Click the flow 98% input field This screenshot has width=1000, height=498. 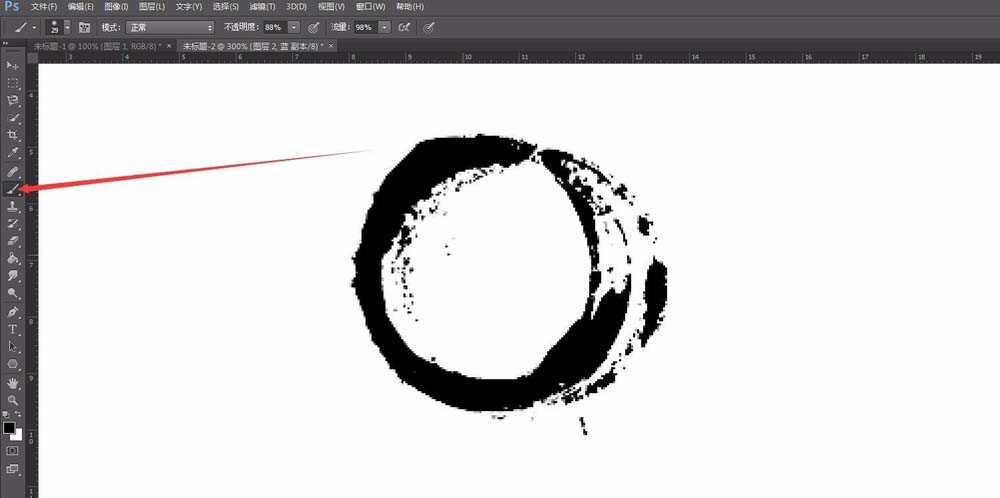click(365, 27)
